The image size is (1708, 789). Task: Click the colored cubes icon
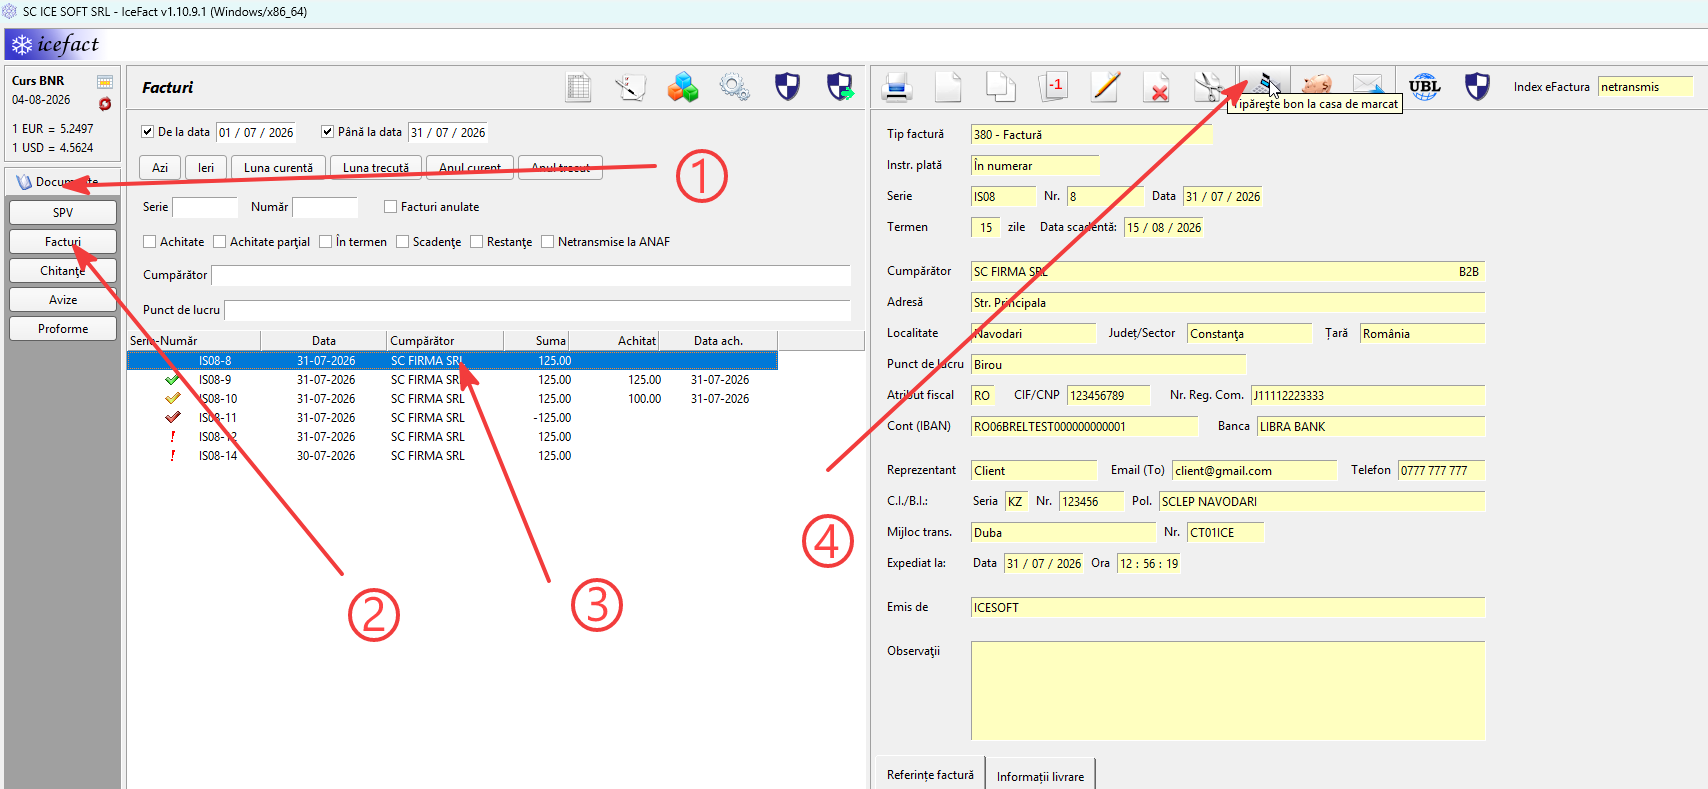[x=683, y=87]
